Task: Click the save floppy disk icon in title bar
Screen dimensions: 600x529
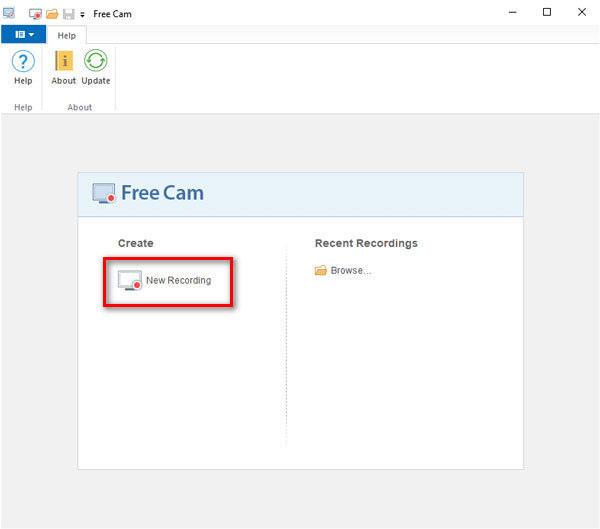Action: [x=68, y=14]
